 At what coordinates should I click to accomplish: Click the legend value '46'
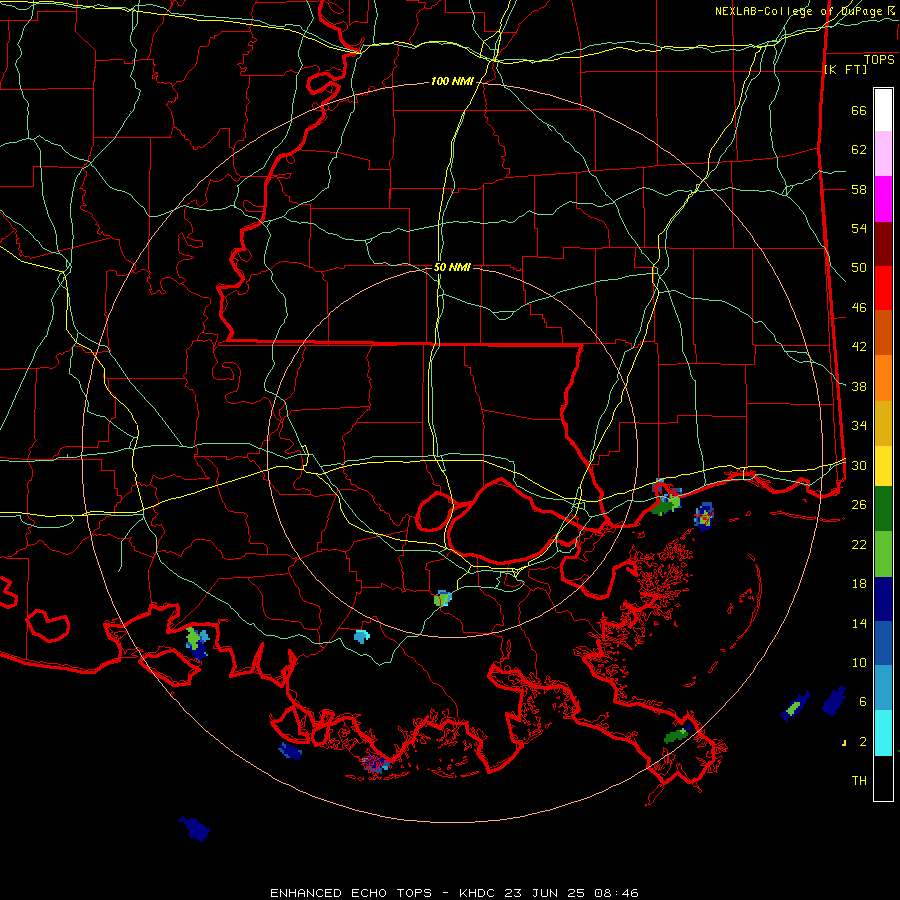coord(859,308)
